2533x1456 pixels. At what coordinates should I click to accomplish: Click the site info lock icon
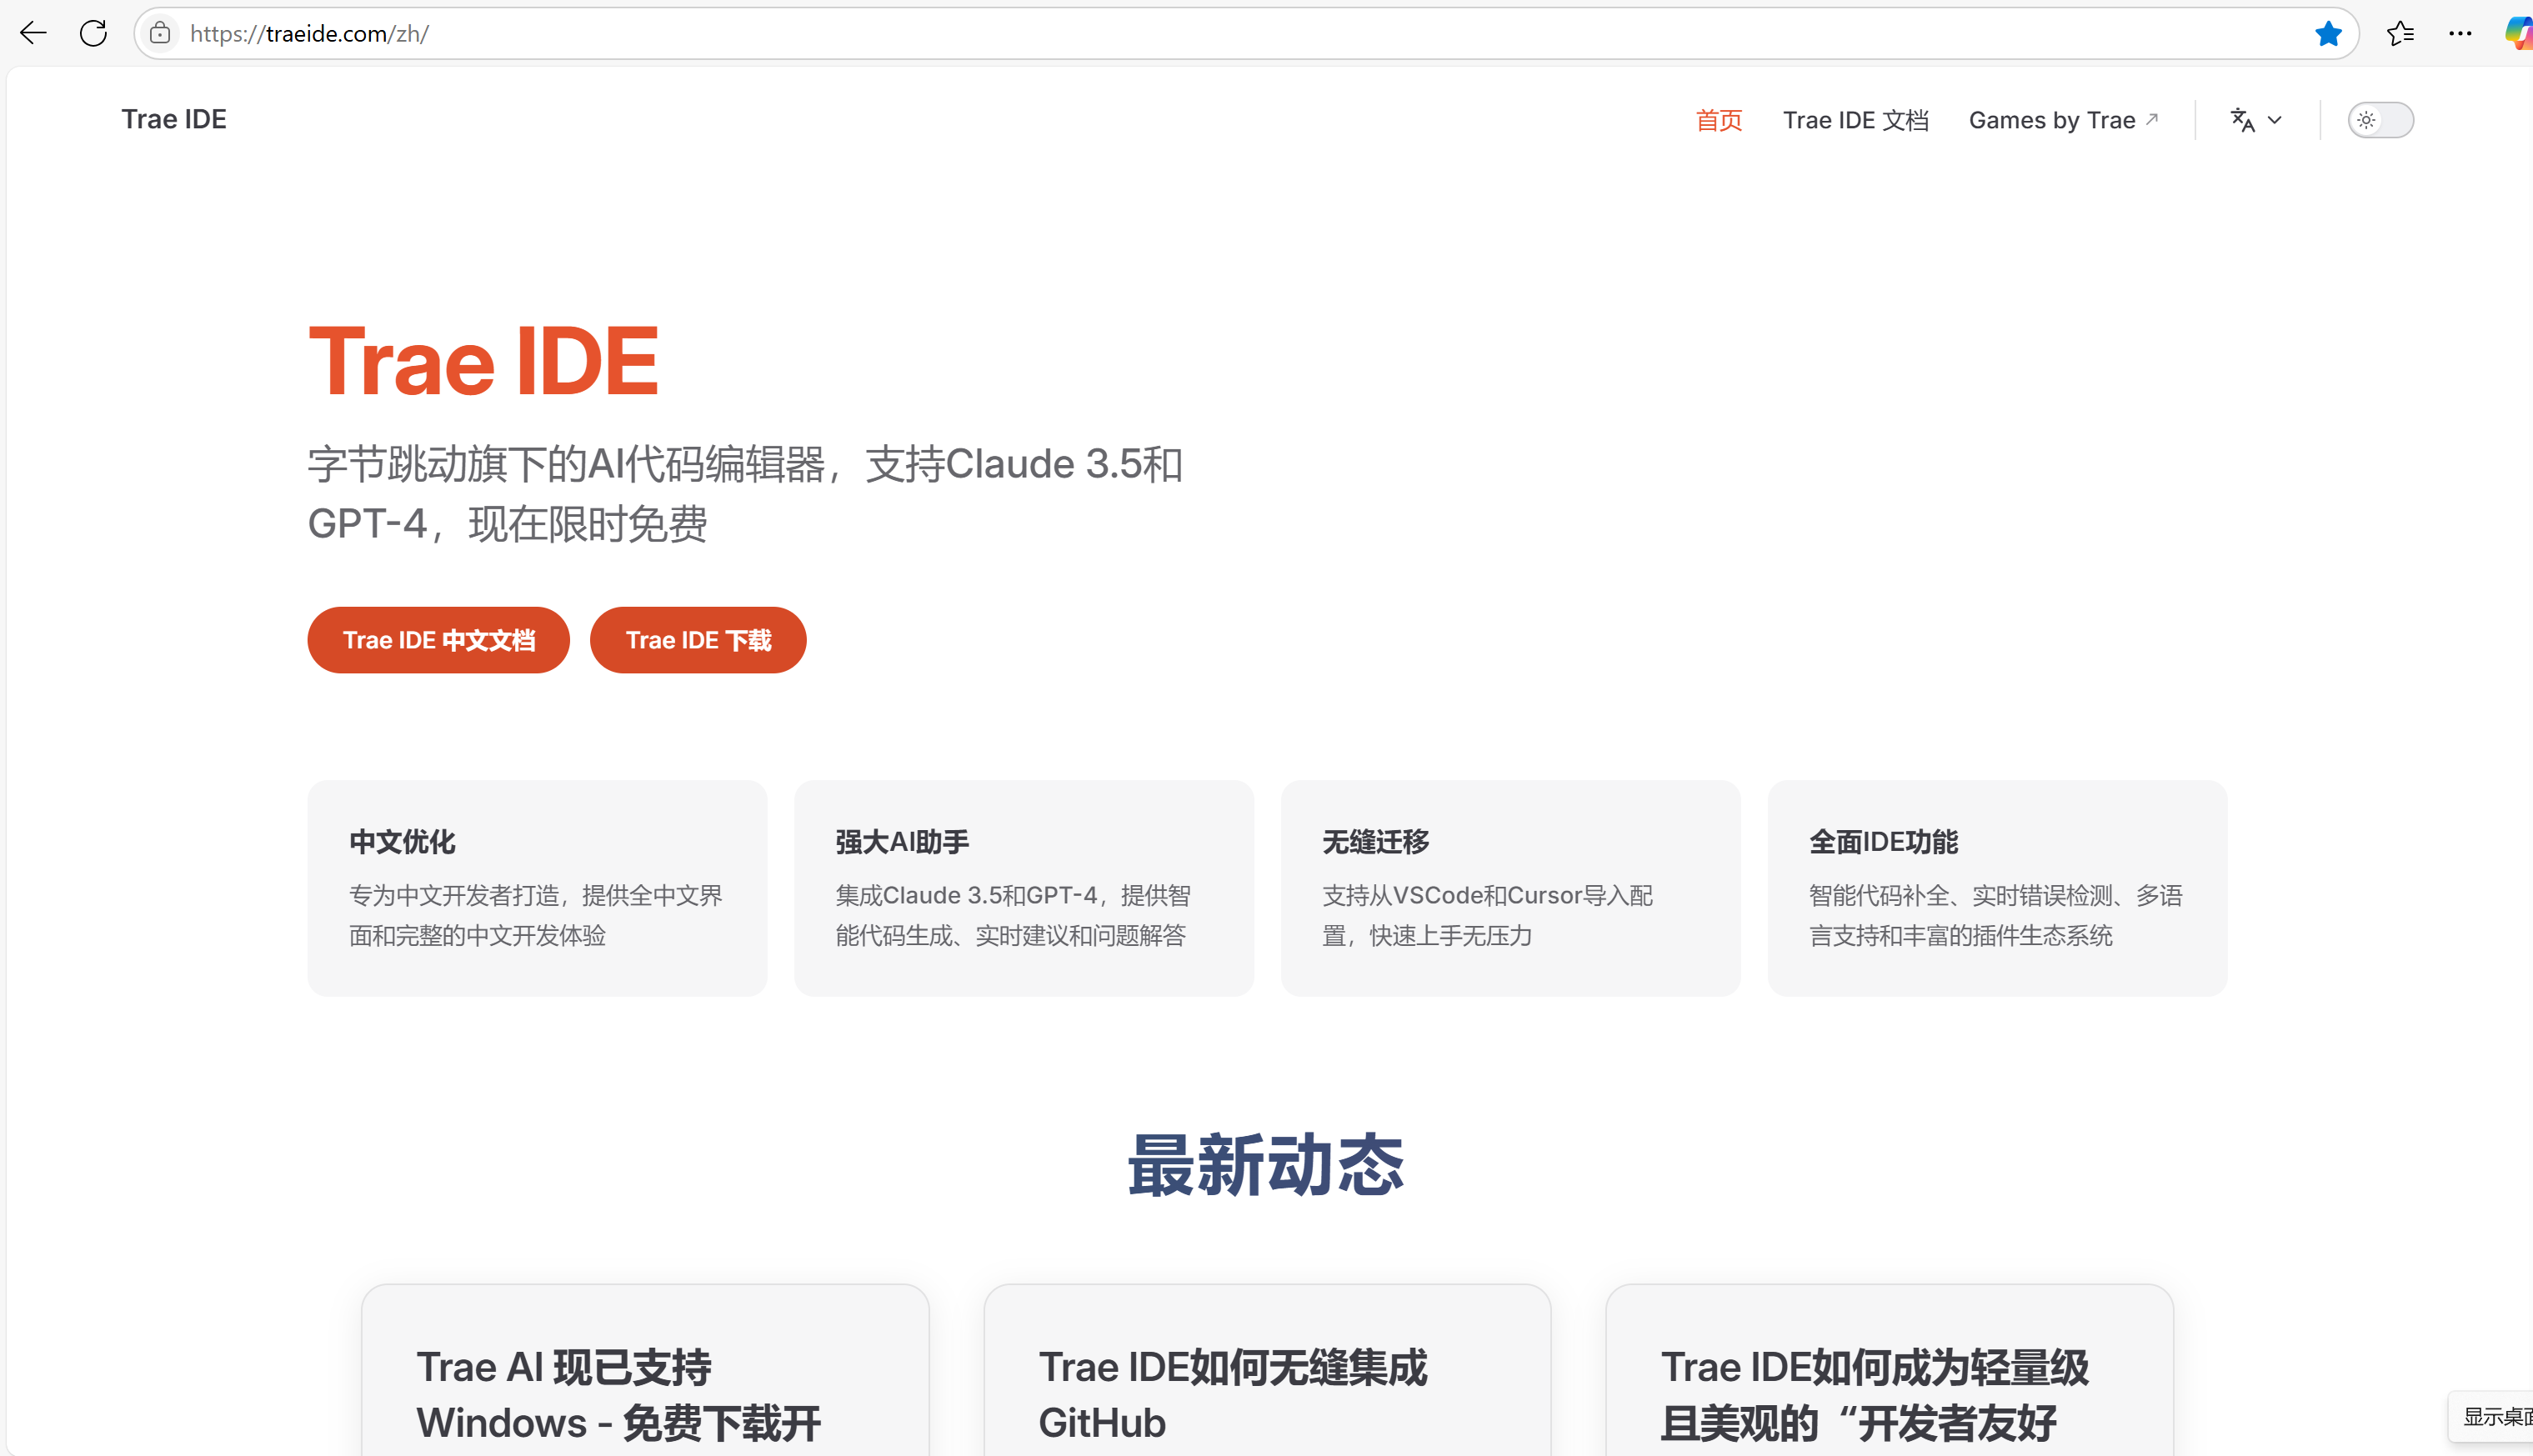tap(160, 33)
